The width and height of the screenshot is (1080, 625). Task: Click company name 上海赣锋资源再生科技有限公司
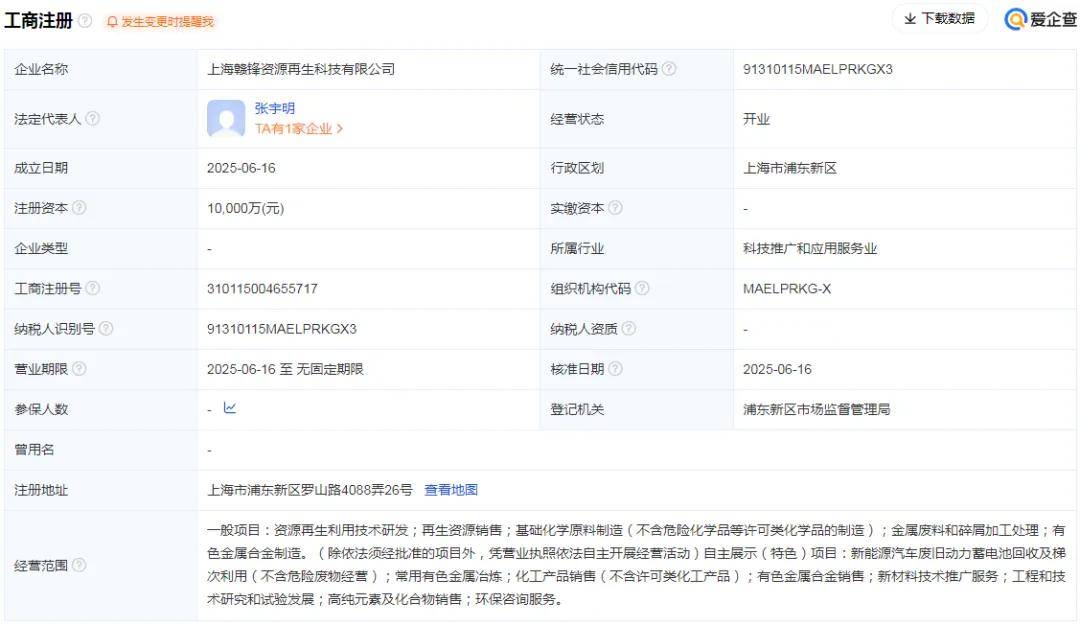click(x=301, y=69)
